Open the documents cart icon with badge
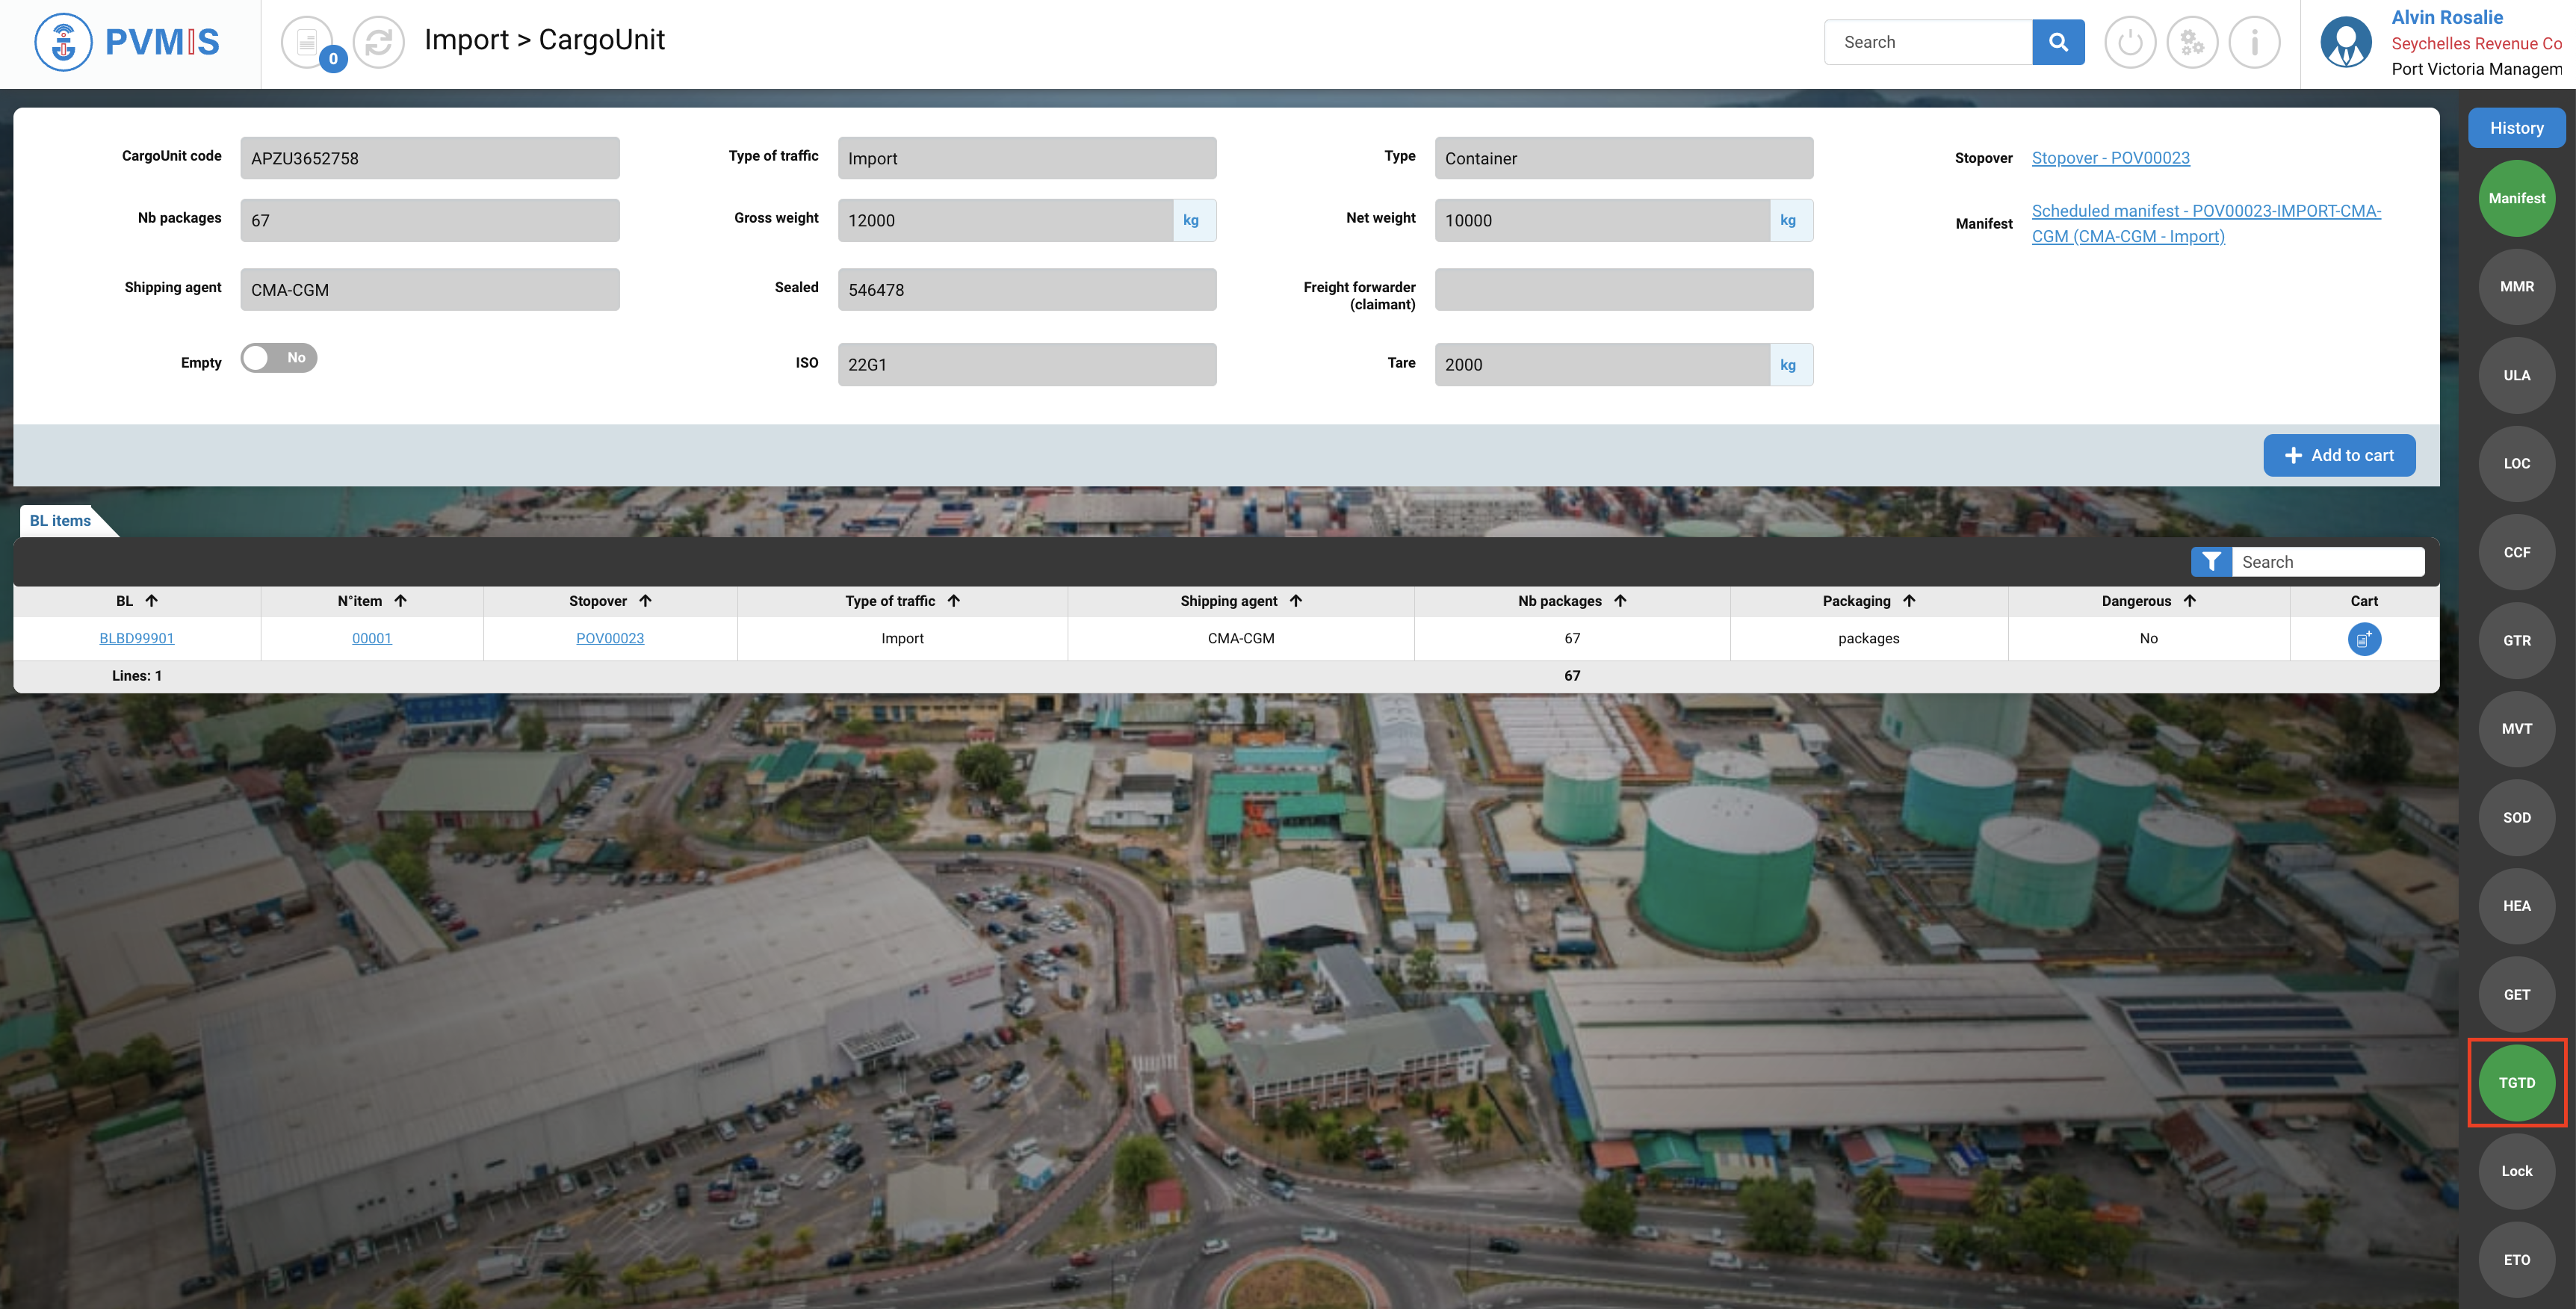 308,42
